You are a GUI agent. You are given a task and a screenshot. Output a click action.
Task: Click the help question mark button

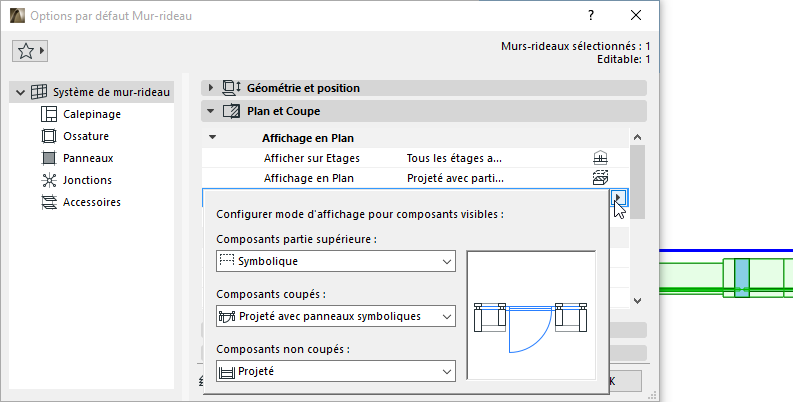pyautogui.click(x=591, y=15)
